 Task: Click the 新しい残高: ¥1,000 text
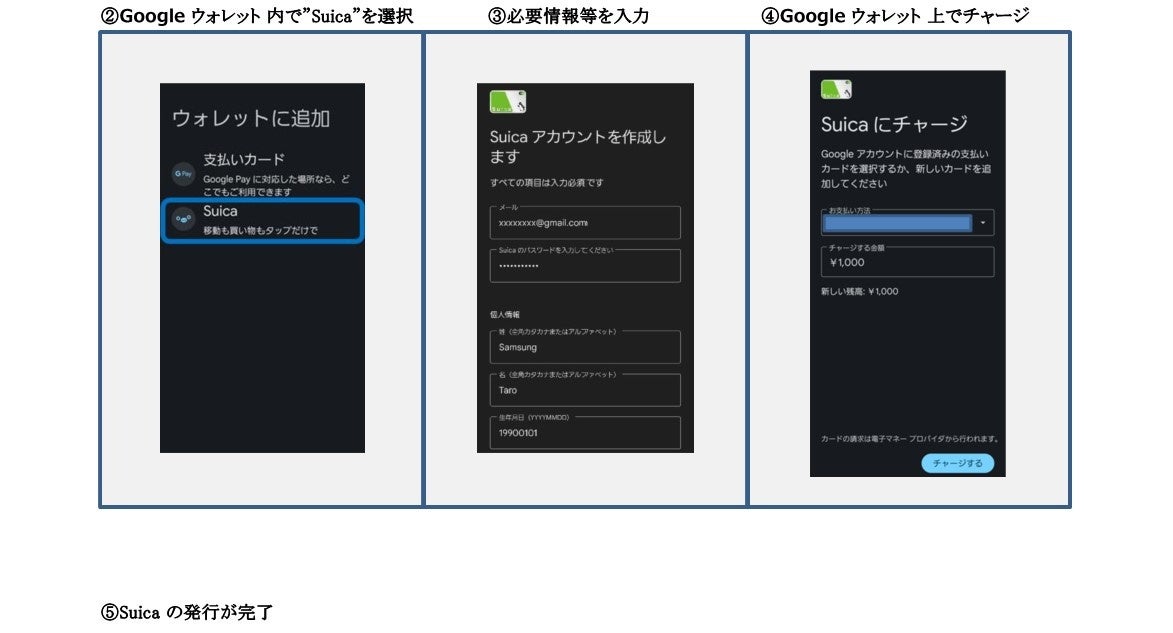(x=860, y=291)
